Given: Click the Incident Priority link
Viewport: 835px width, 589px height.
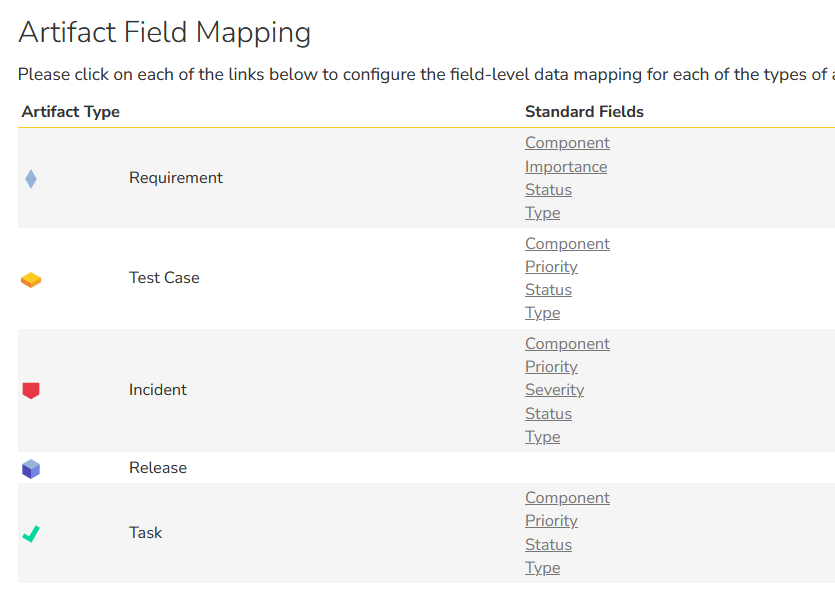Looking at the screenshot, I should click(x=551, y=366).
